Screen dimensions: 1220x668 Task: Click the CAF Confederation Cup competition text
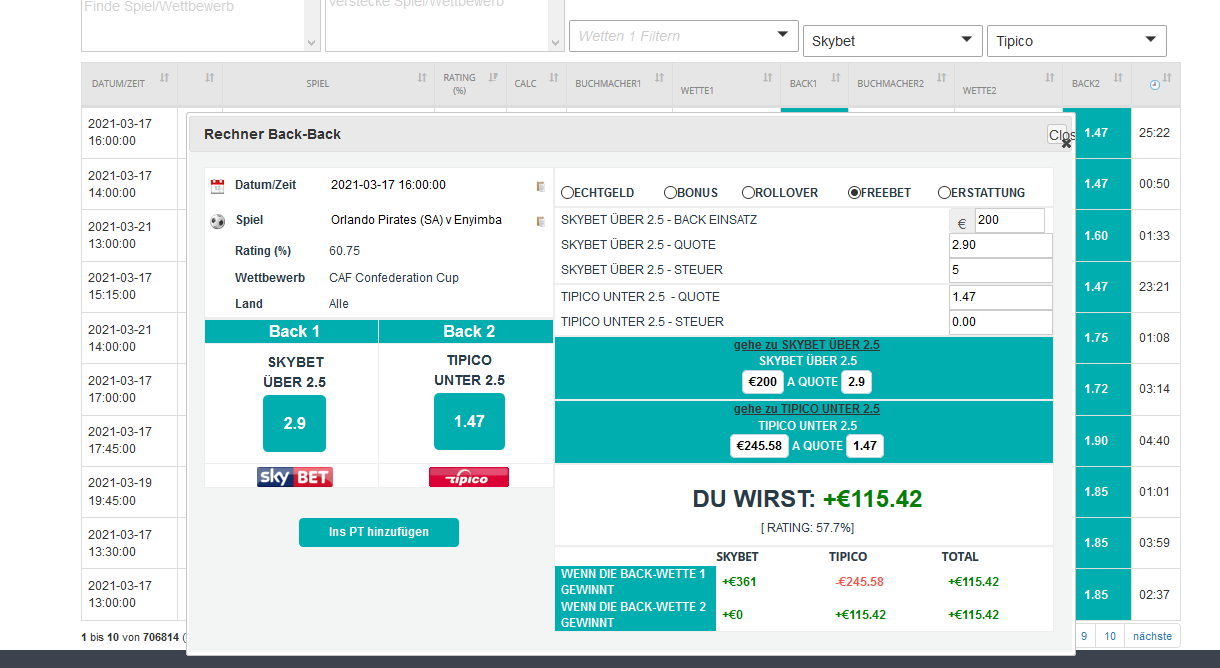coord(394,278)
